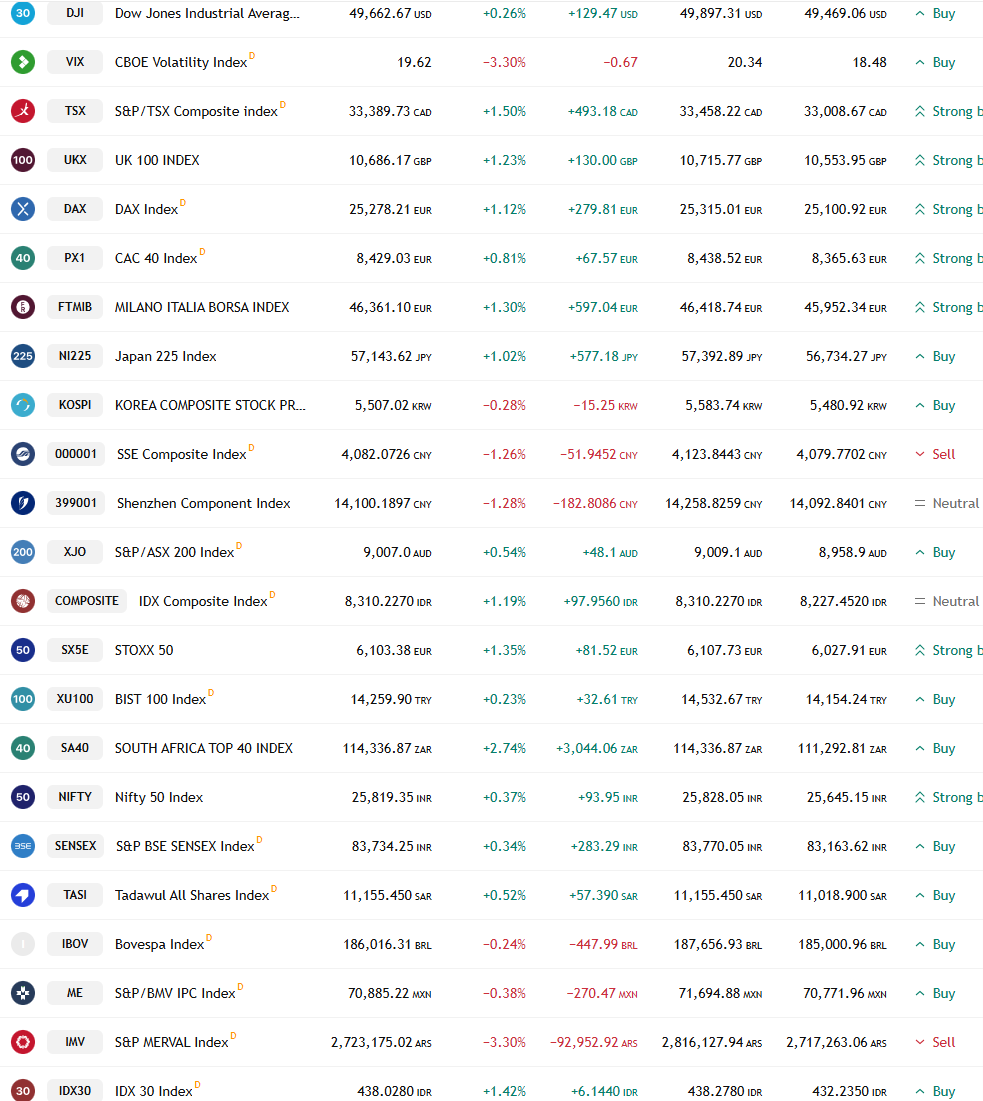Click the Buy rating for Japan 225

(x=935, y=357)
